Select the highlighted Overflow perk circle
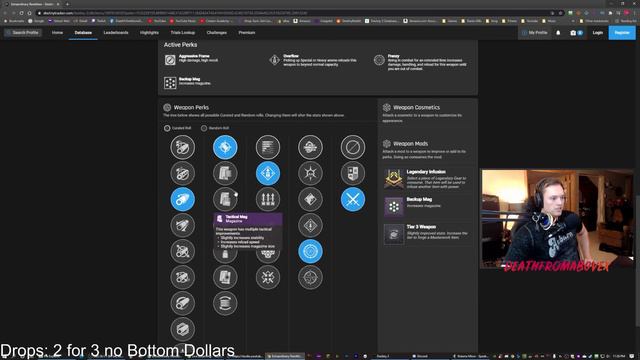This screenshot has width=640, height=360. point(268,173)
